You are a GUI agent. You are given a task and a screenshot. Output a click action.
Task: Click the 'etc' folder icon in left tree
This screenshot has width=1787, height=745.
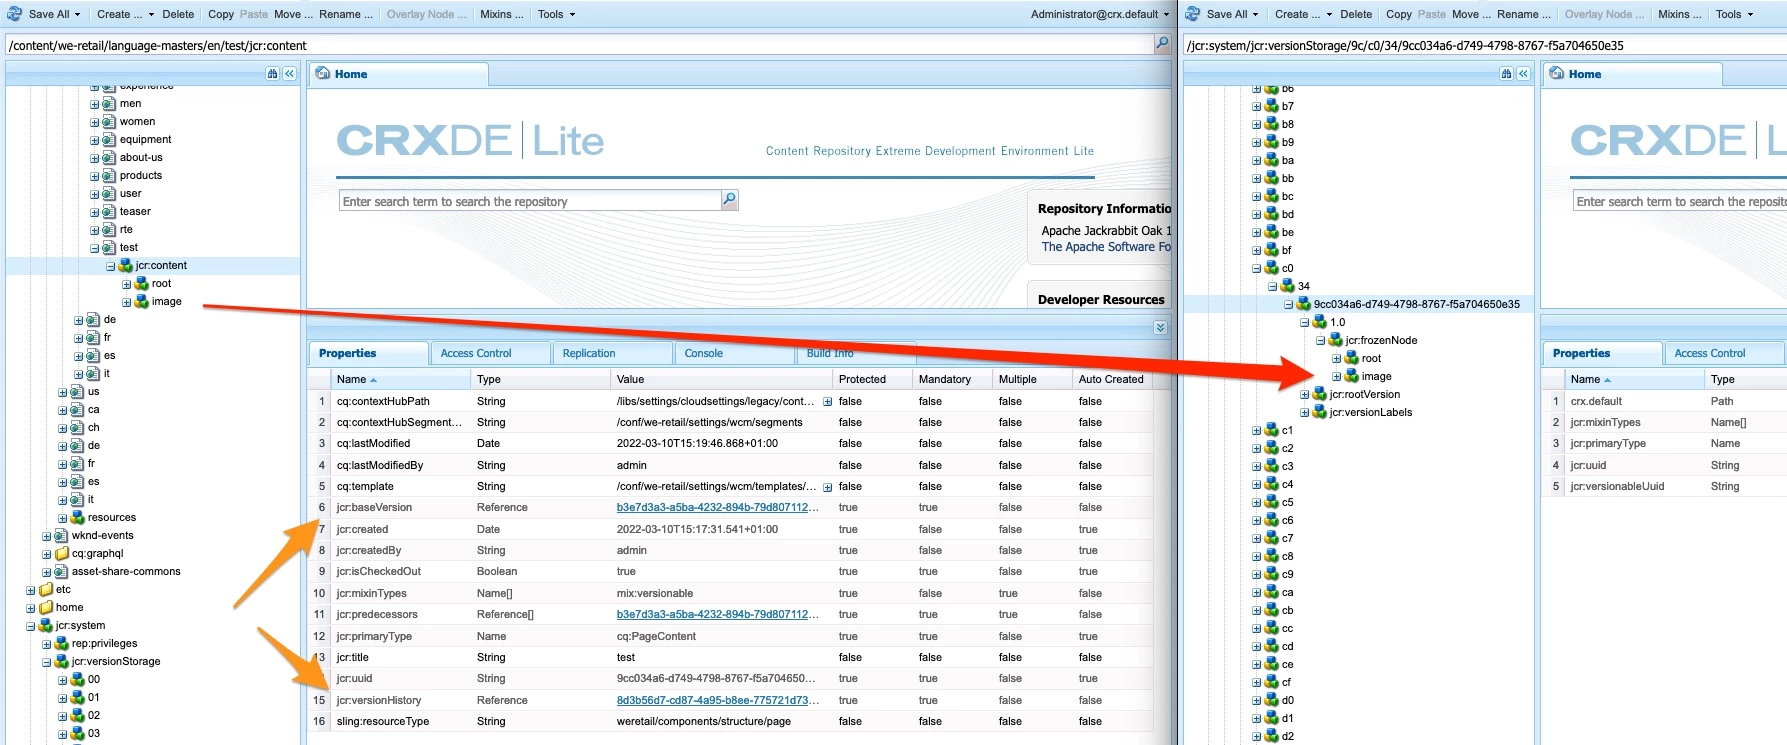(x=46, y=590)
